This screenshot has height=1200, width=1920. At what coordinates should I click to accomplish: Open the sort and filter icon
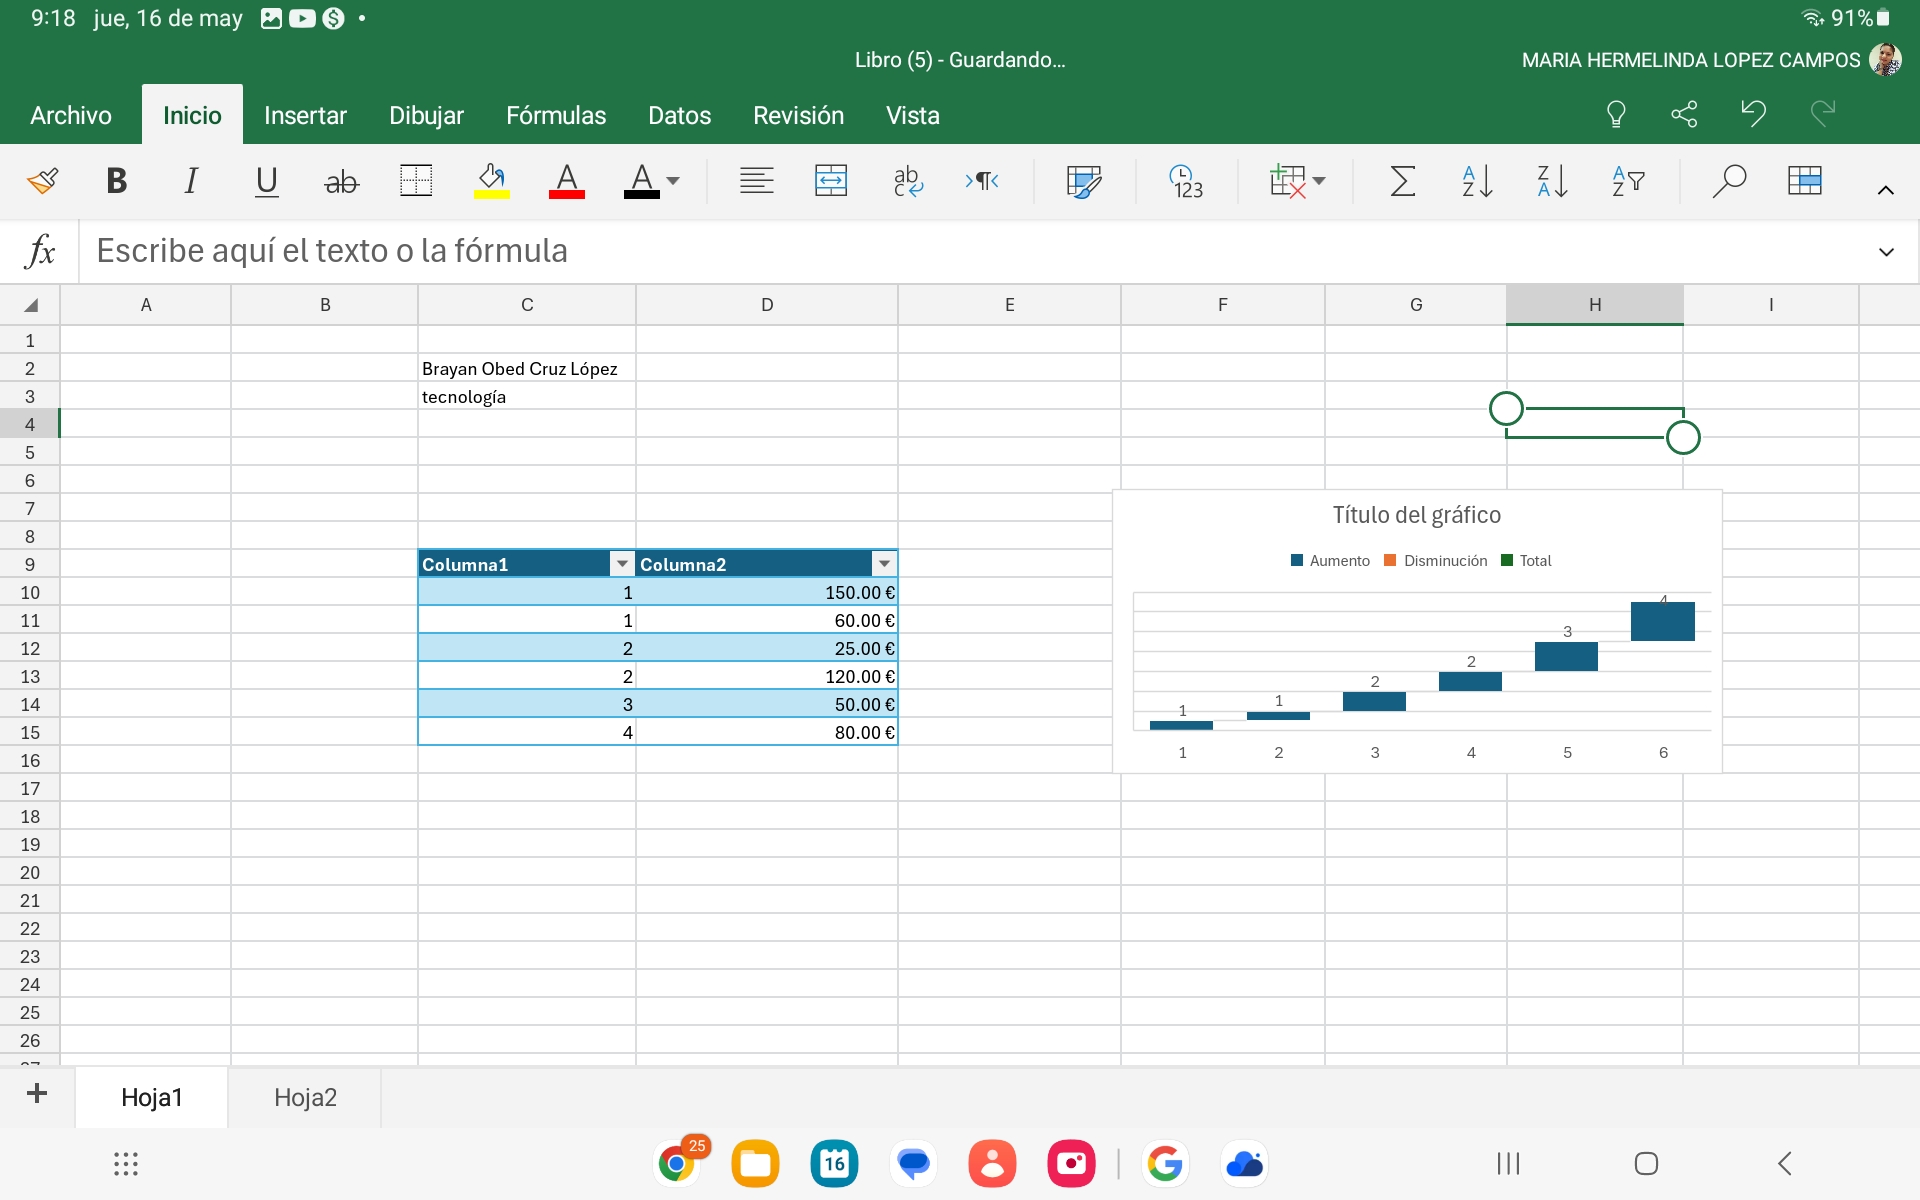coord(1627,181)
